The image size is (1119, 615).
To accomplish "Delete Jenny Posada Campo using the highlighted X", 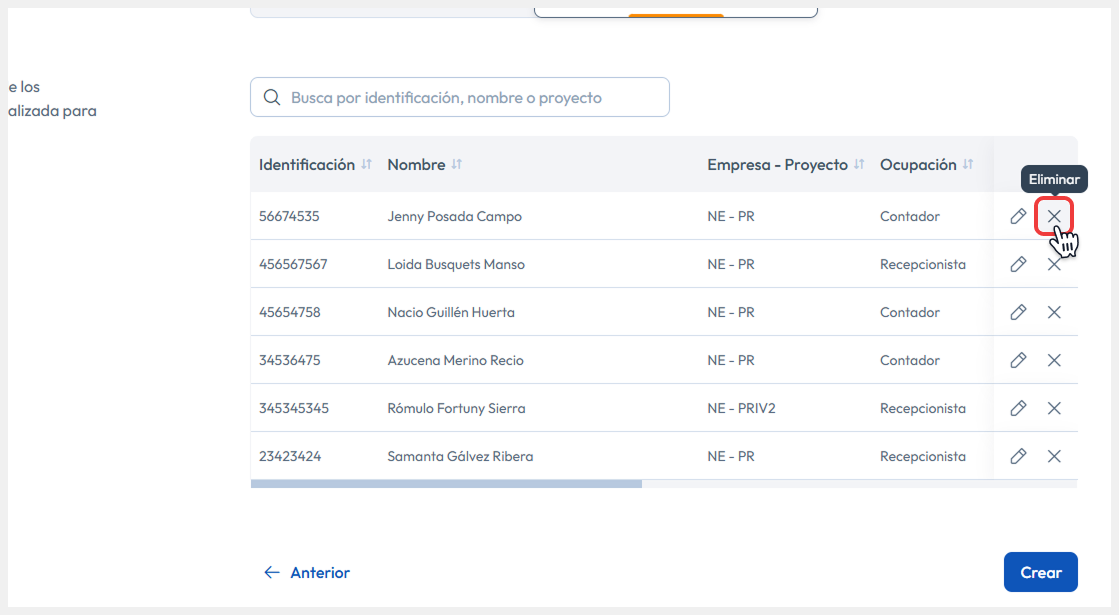I will click(1054, 216).
